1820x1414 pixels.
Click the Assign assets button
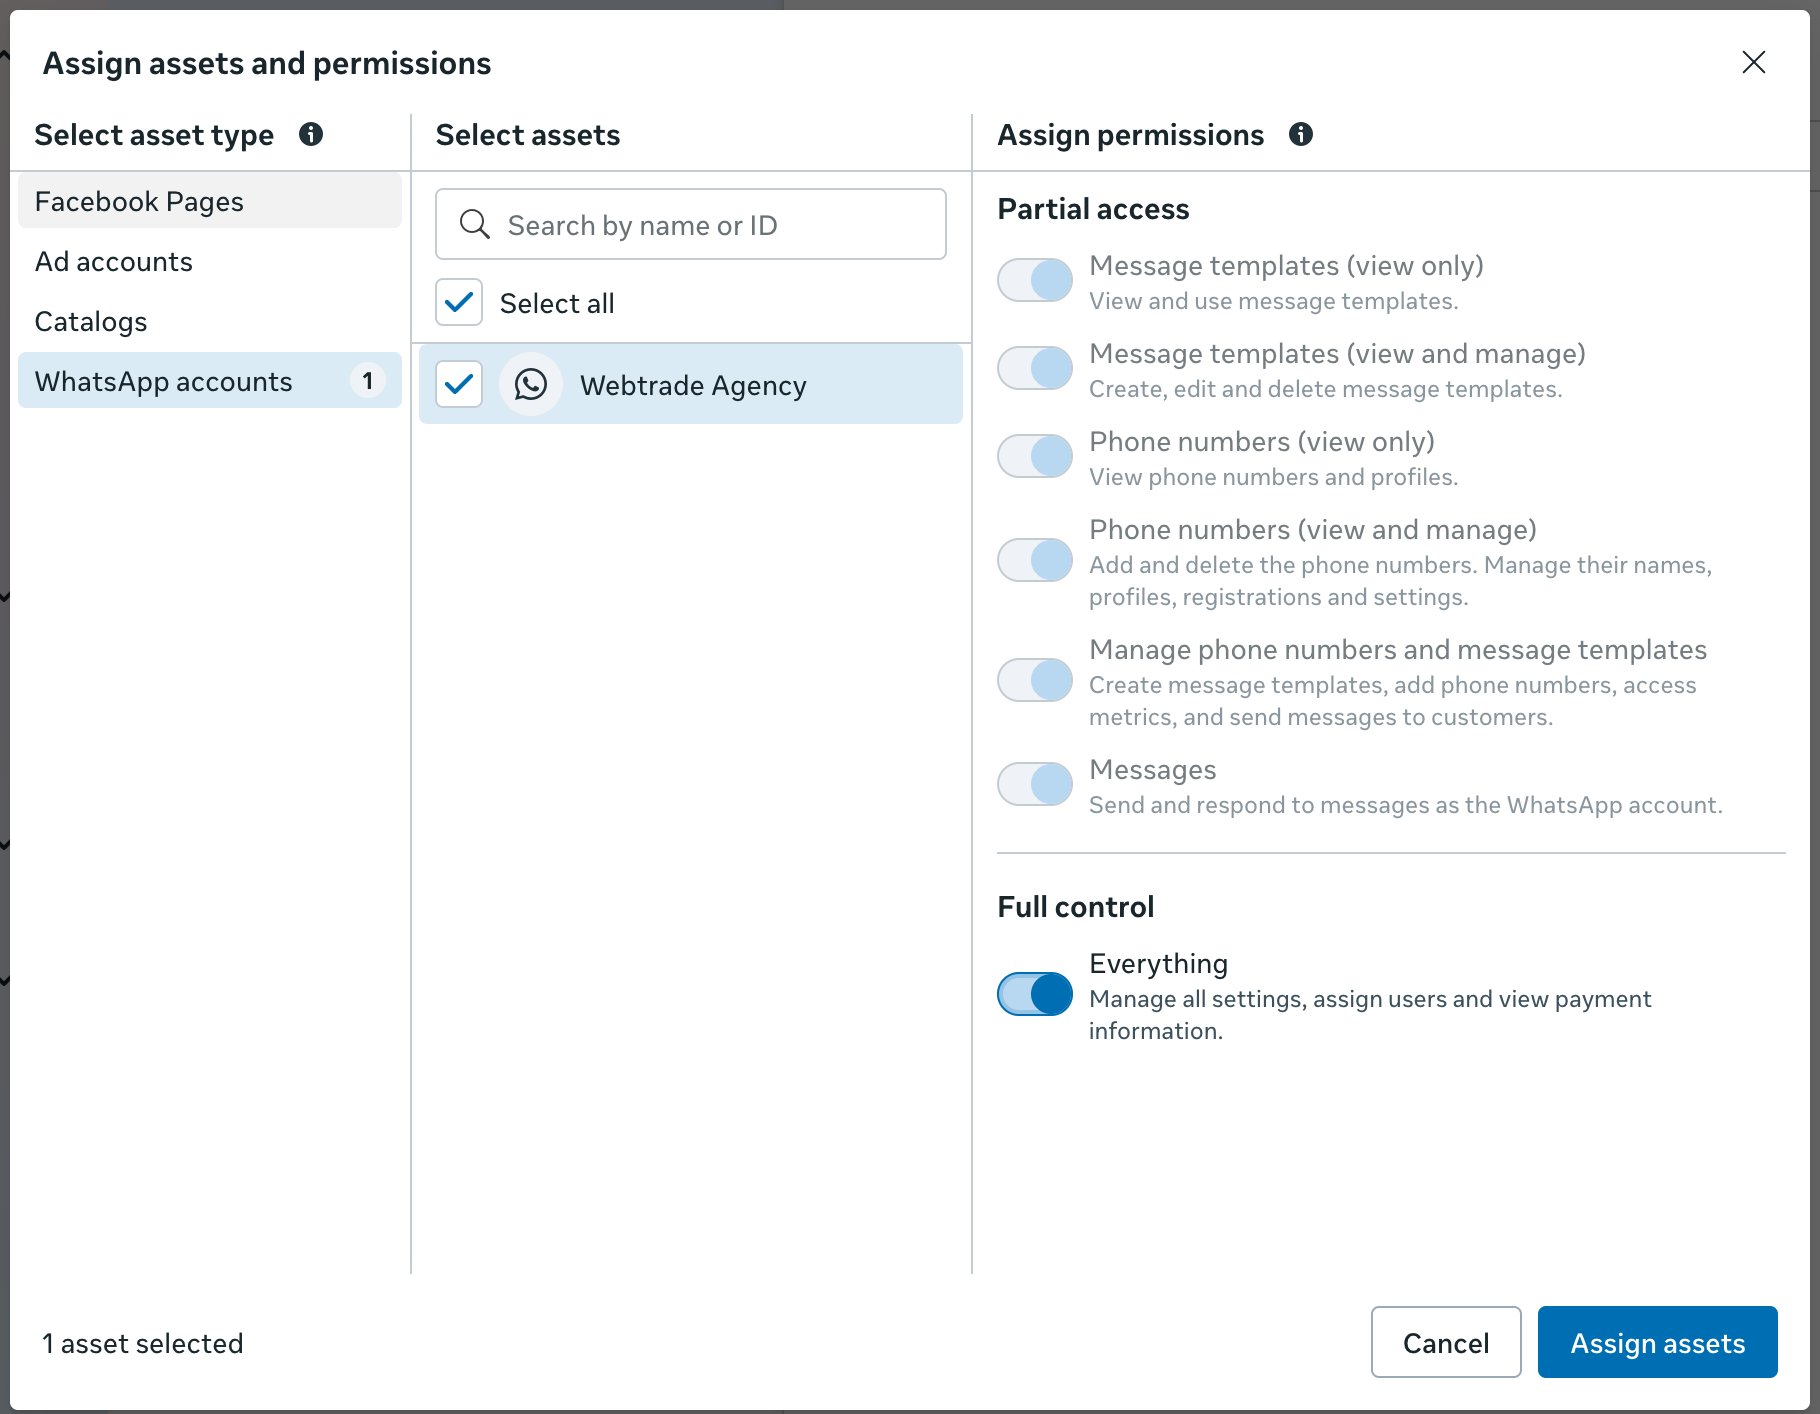point(1657,1342)
